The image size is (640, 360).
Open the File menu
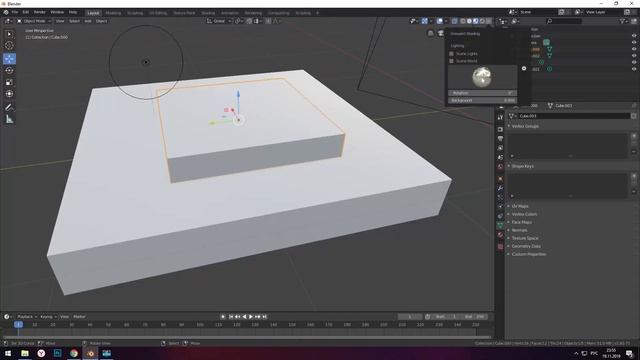(x=15, y=13)
